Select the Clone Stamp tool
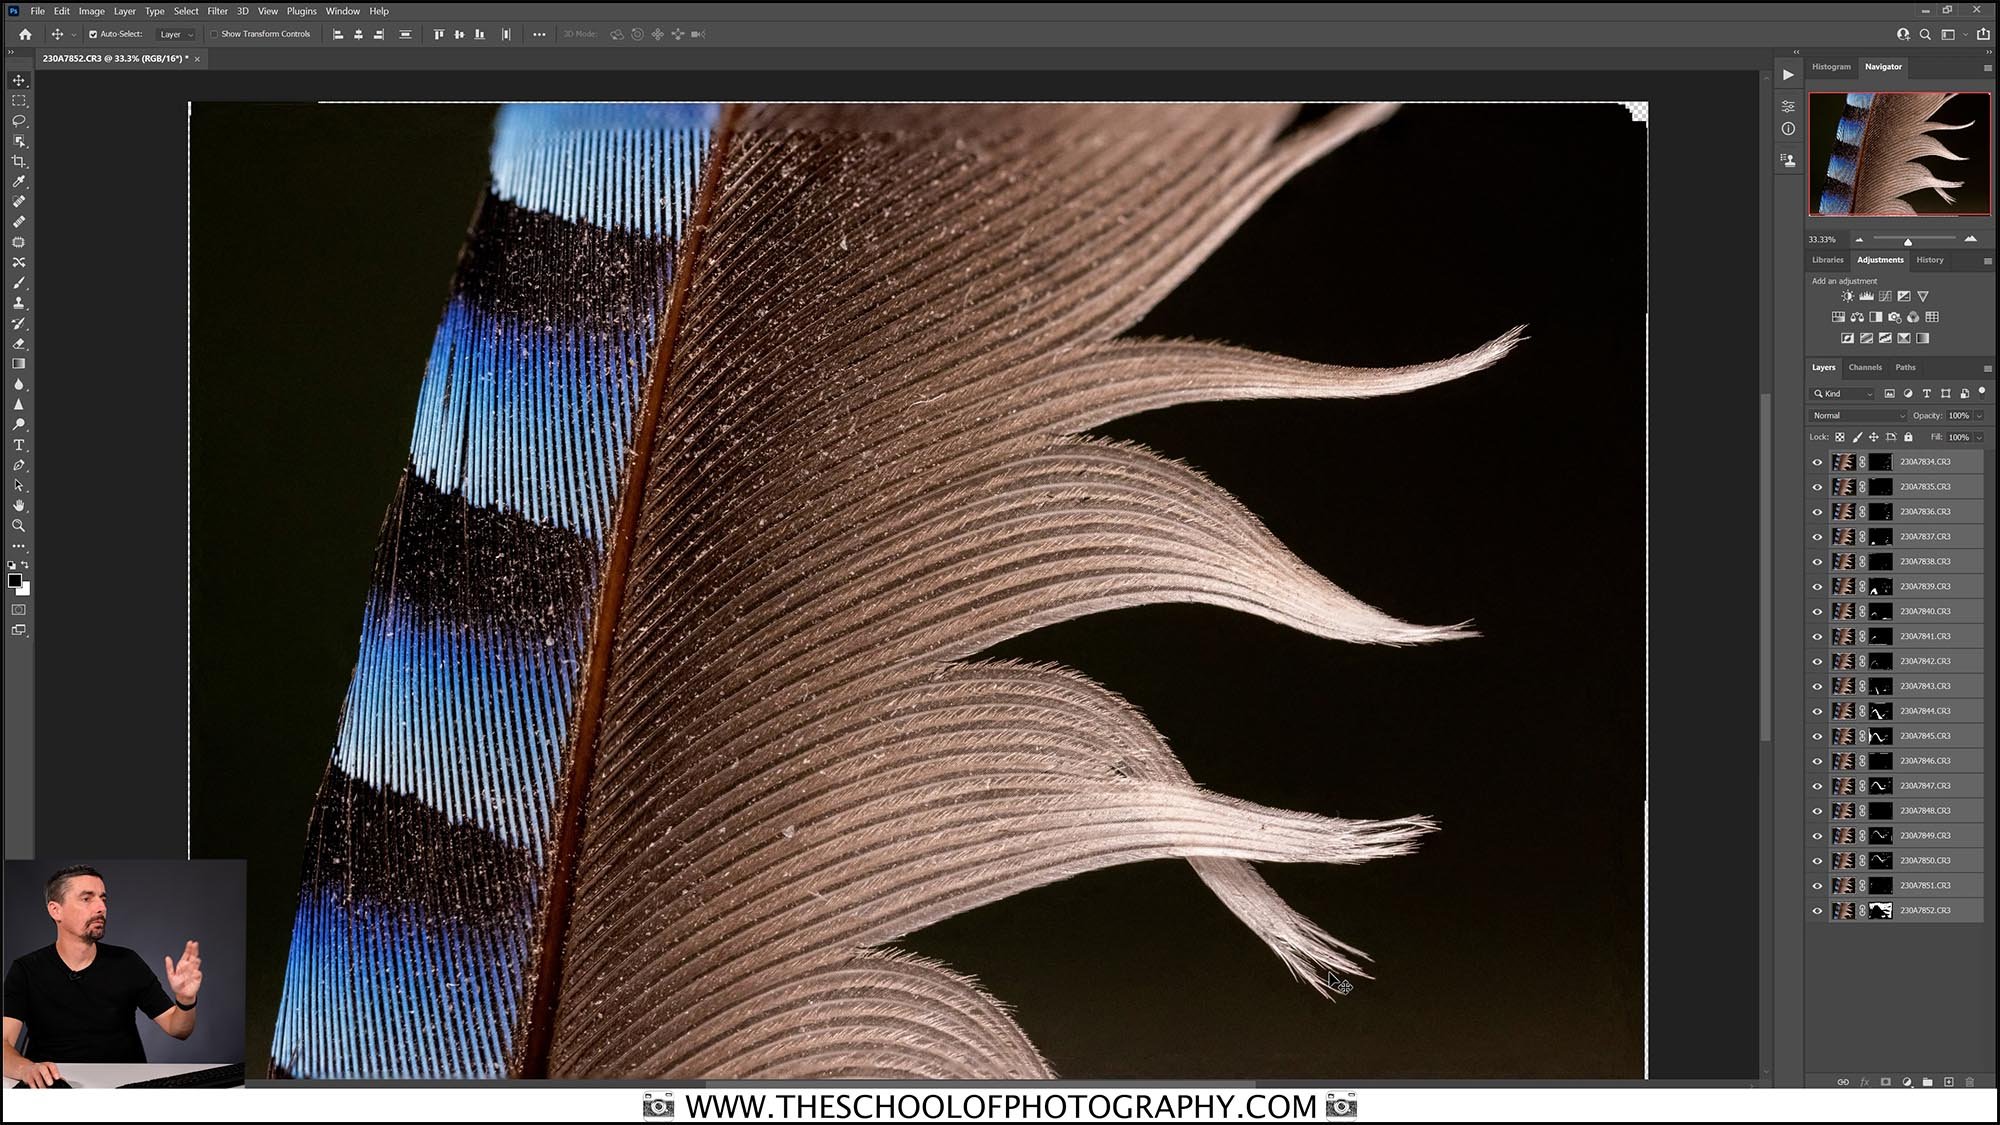This screenshot has width=2000, height=1125. click(x=18, y=304)
